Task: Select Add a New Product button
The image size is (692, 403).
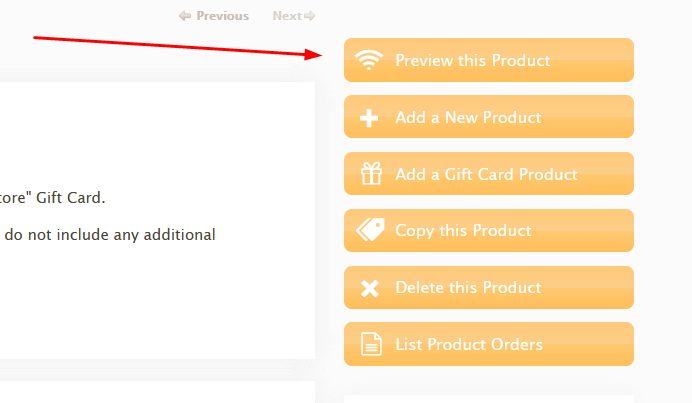Action: [x=489, y=117]
